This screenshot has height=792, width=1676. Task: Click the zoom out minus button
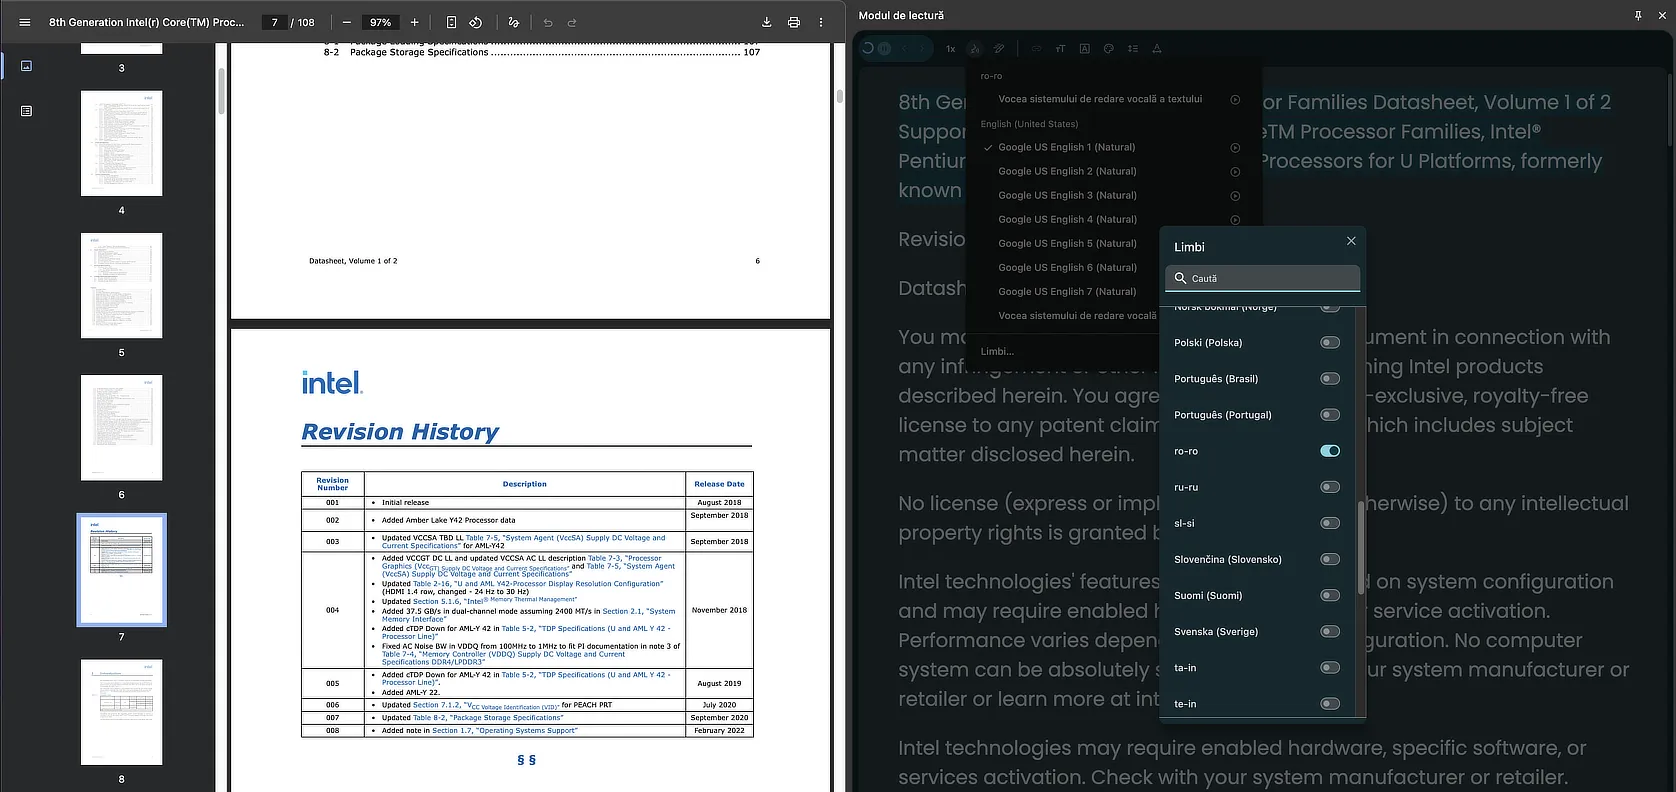347,22
